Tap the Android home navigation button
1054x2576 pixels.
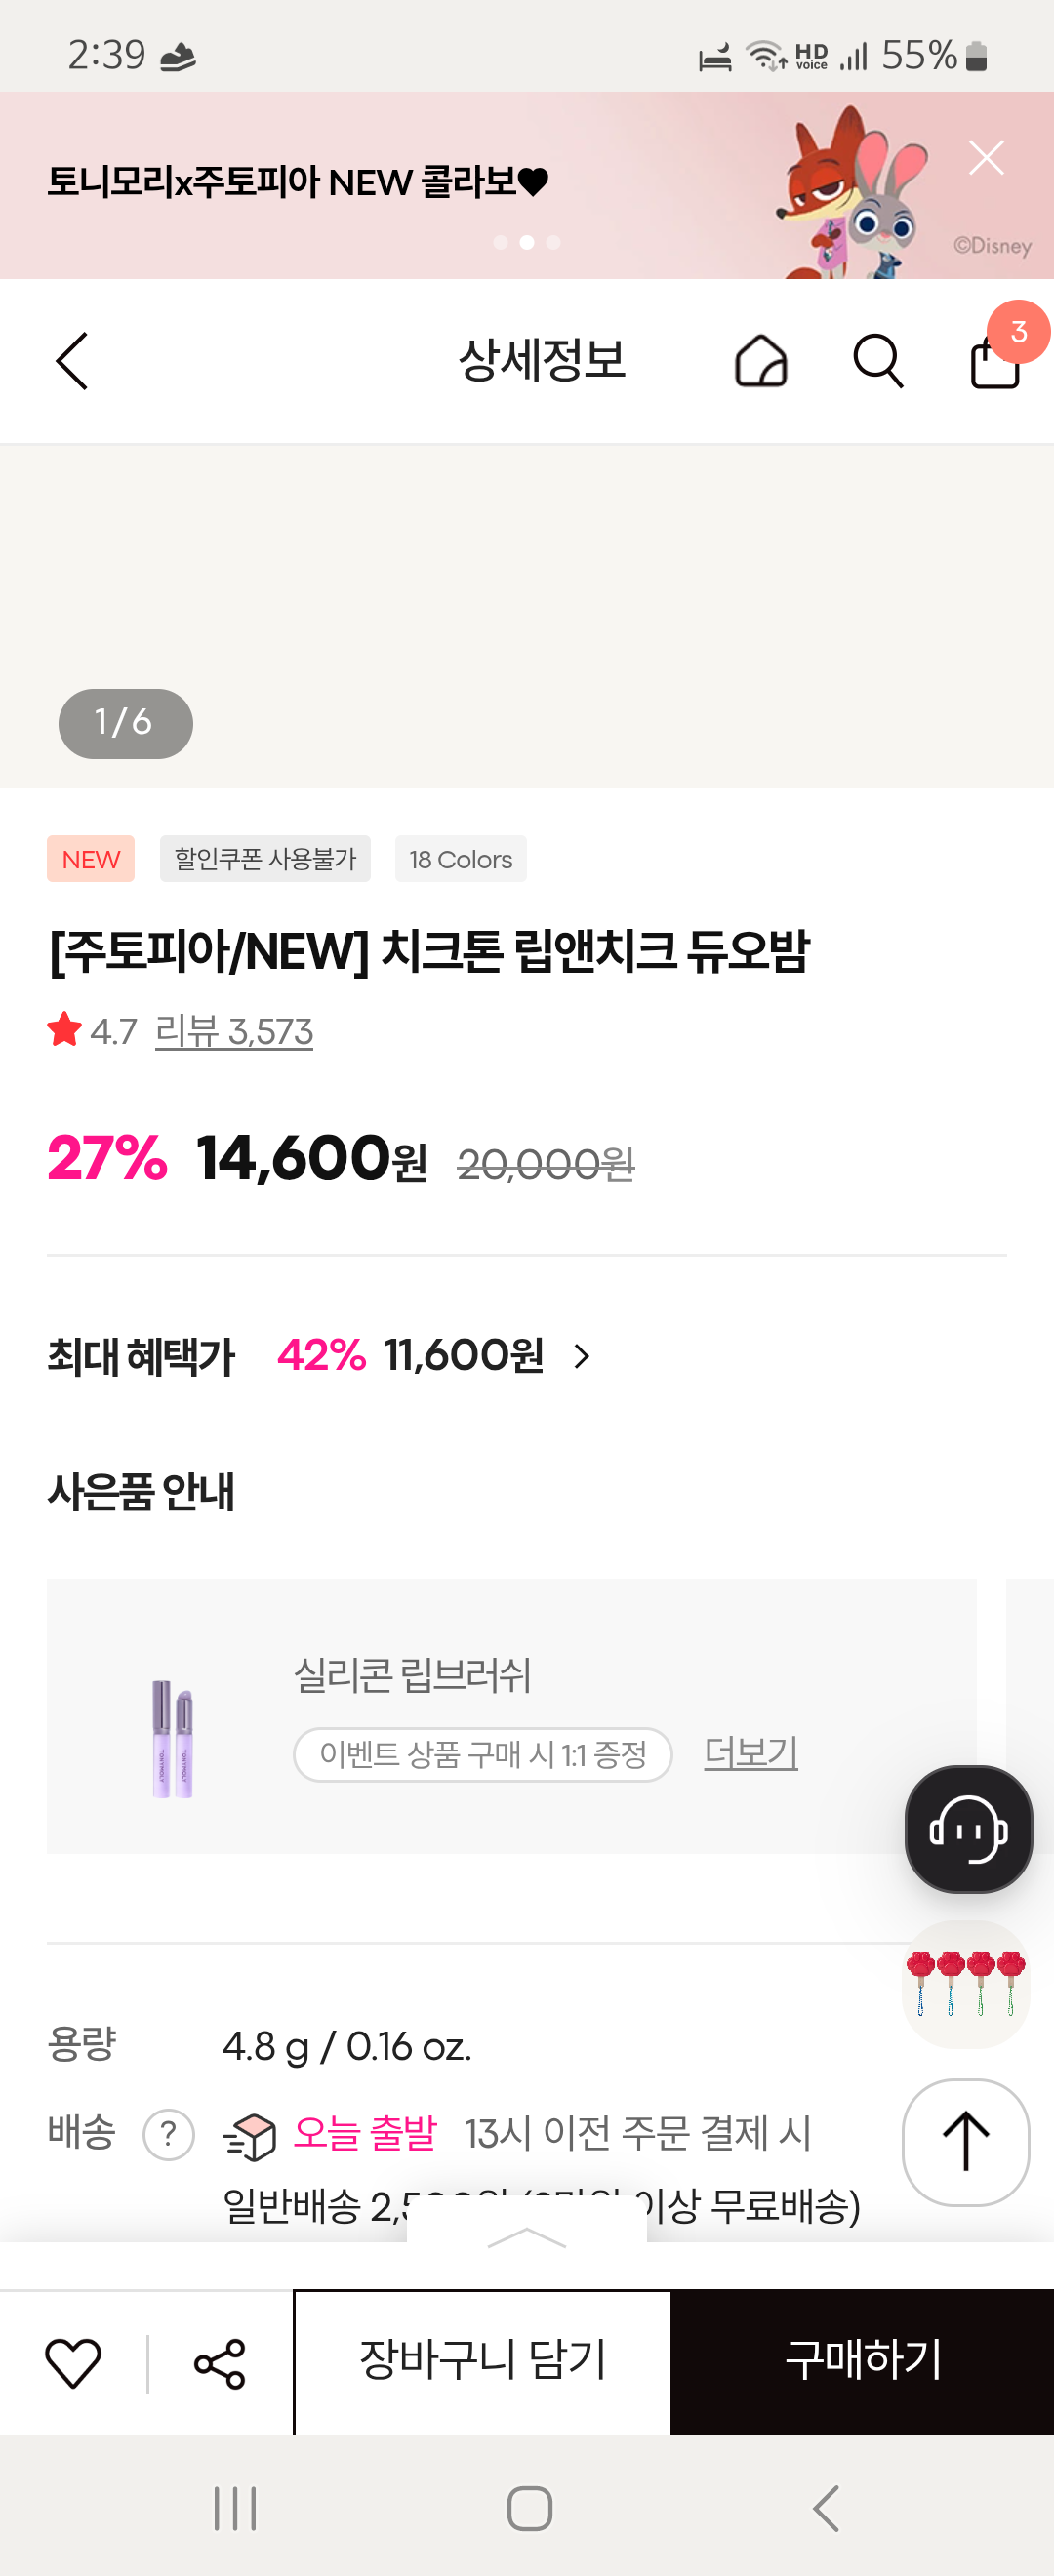[529, 2508]
